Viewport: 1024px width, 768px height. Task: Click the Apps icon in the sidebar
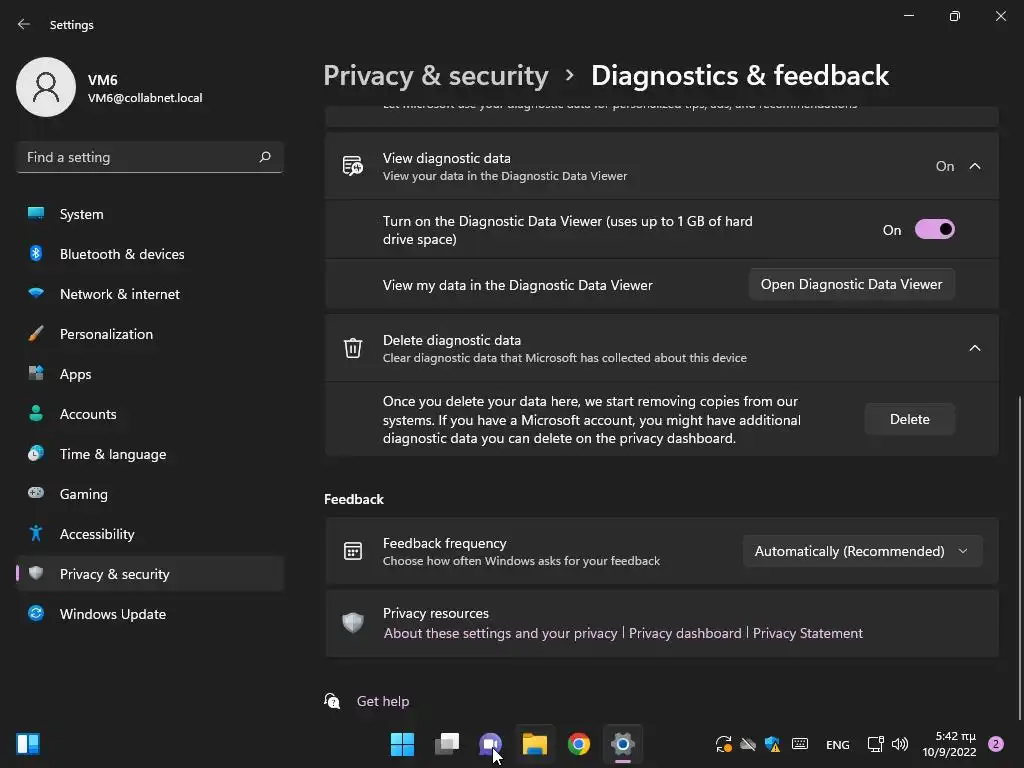36,374
